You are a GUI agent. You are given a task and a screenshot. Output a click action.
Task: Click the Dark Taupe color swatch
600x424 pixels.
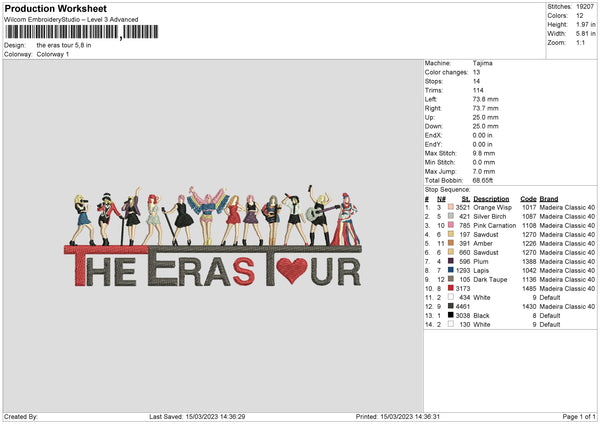tap(451, 279)
